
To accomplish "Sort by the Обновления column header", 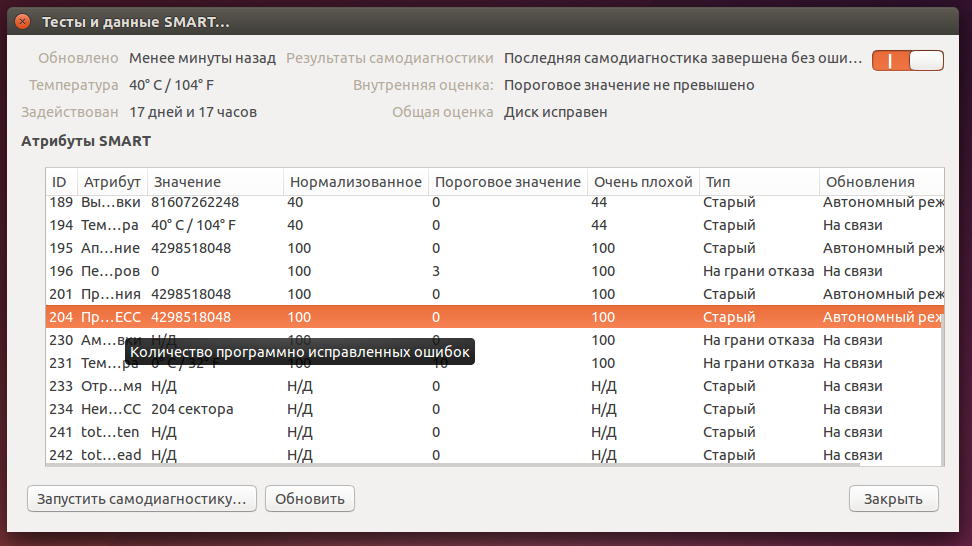I will 868,182.
